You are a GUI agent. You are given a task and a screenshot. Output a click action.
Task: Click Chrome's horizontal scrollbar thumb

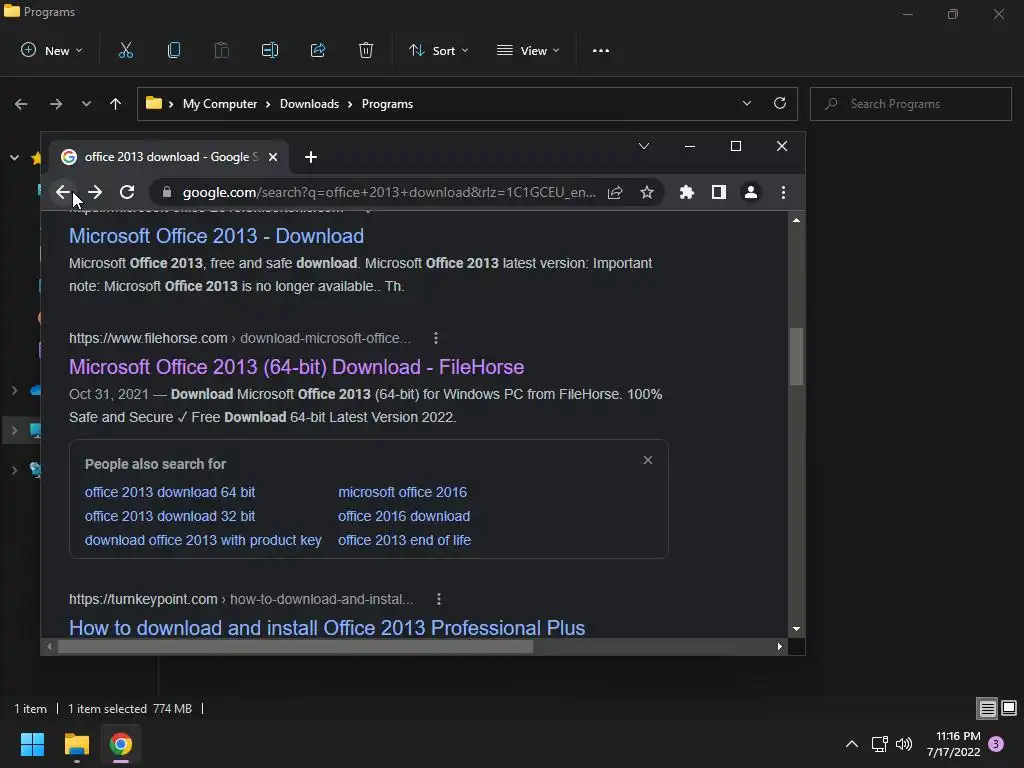(x=295, y=647)
